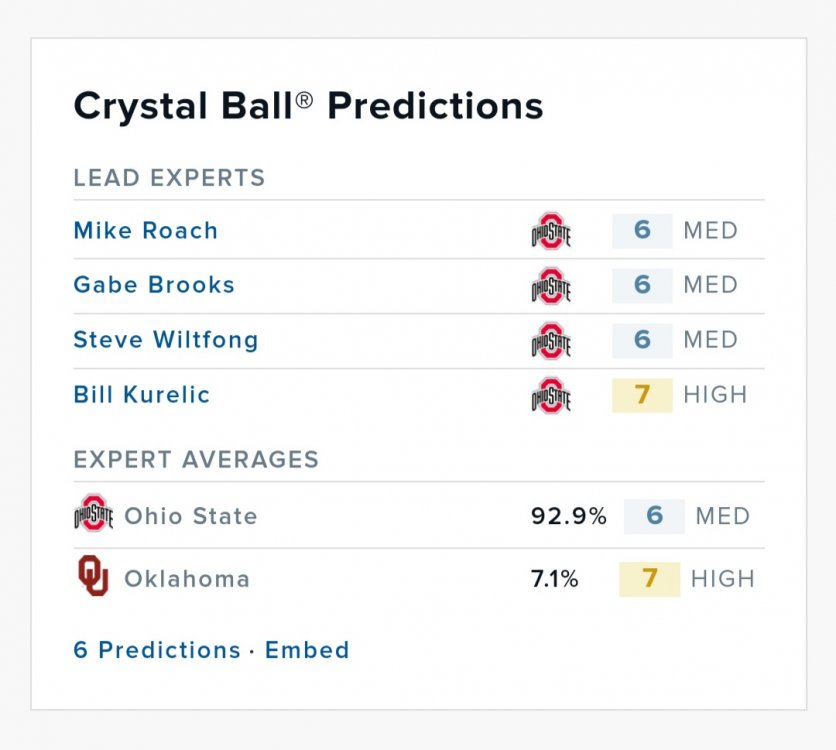Click Gabe Brooks' confidence score 6

(x=642, y=285)
